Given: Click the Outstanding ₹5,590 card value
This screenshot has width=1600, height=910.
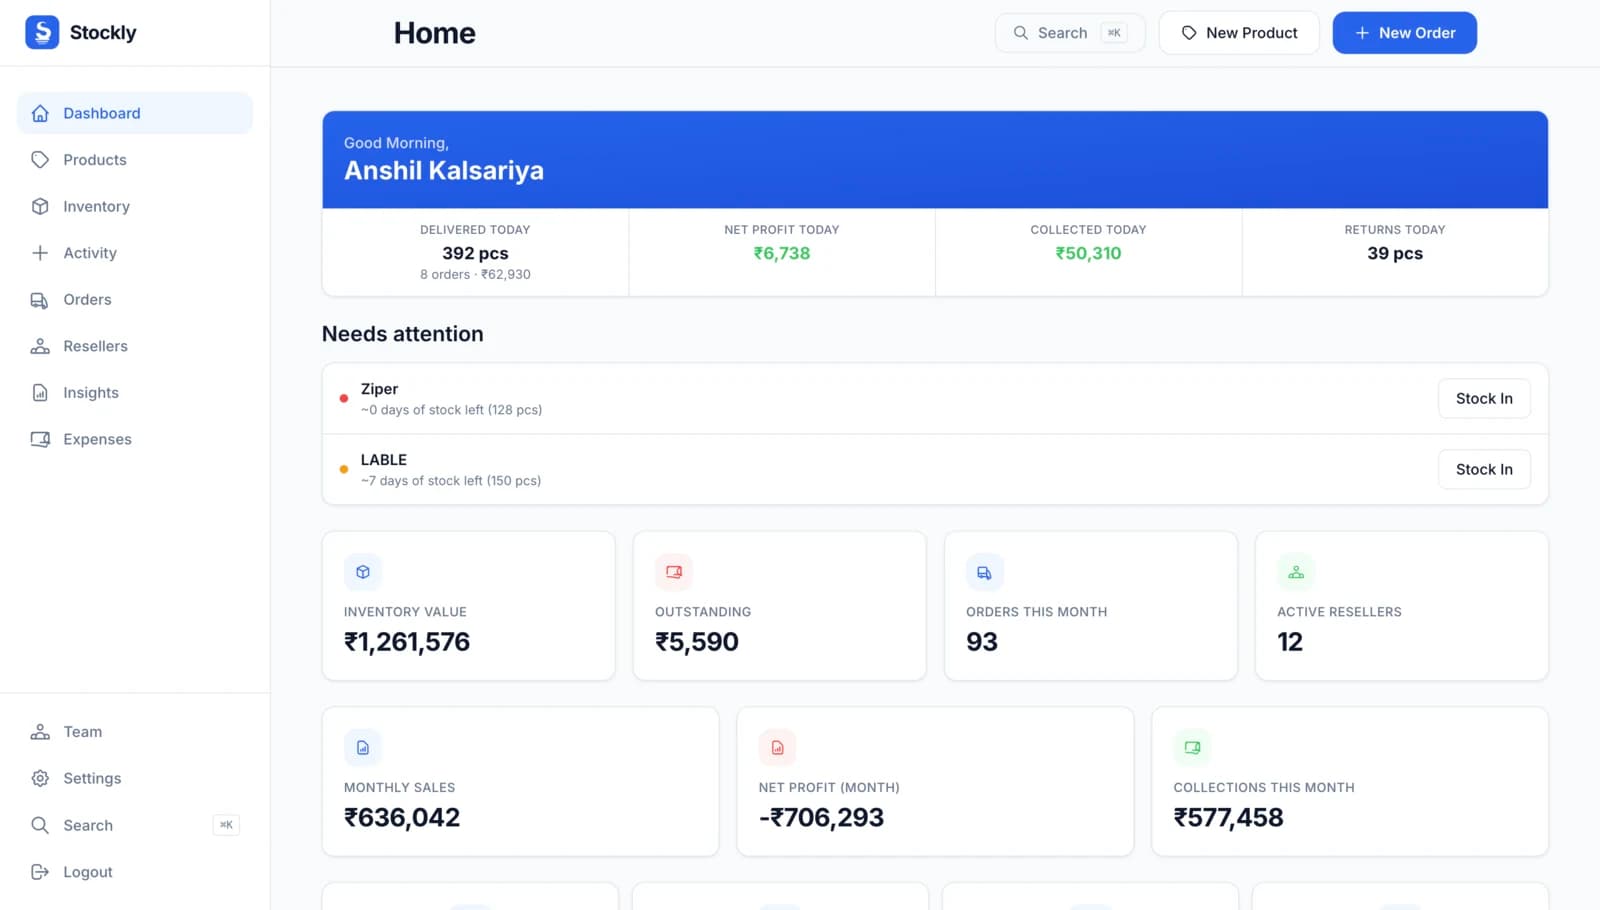Looking at the screenshot, I should [697, 642].
